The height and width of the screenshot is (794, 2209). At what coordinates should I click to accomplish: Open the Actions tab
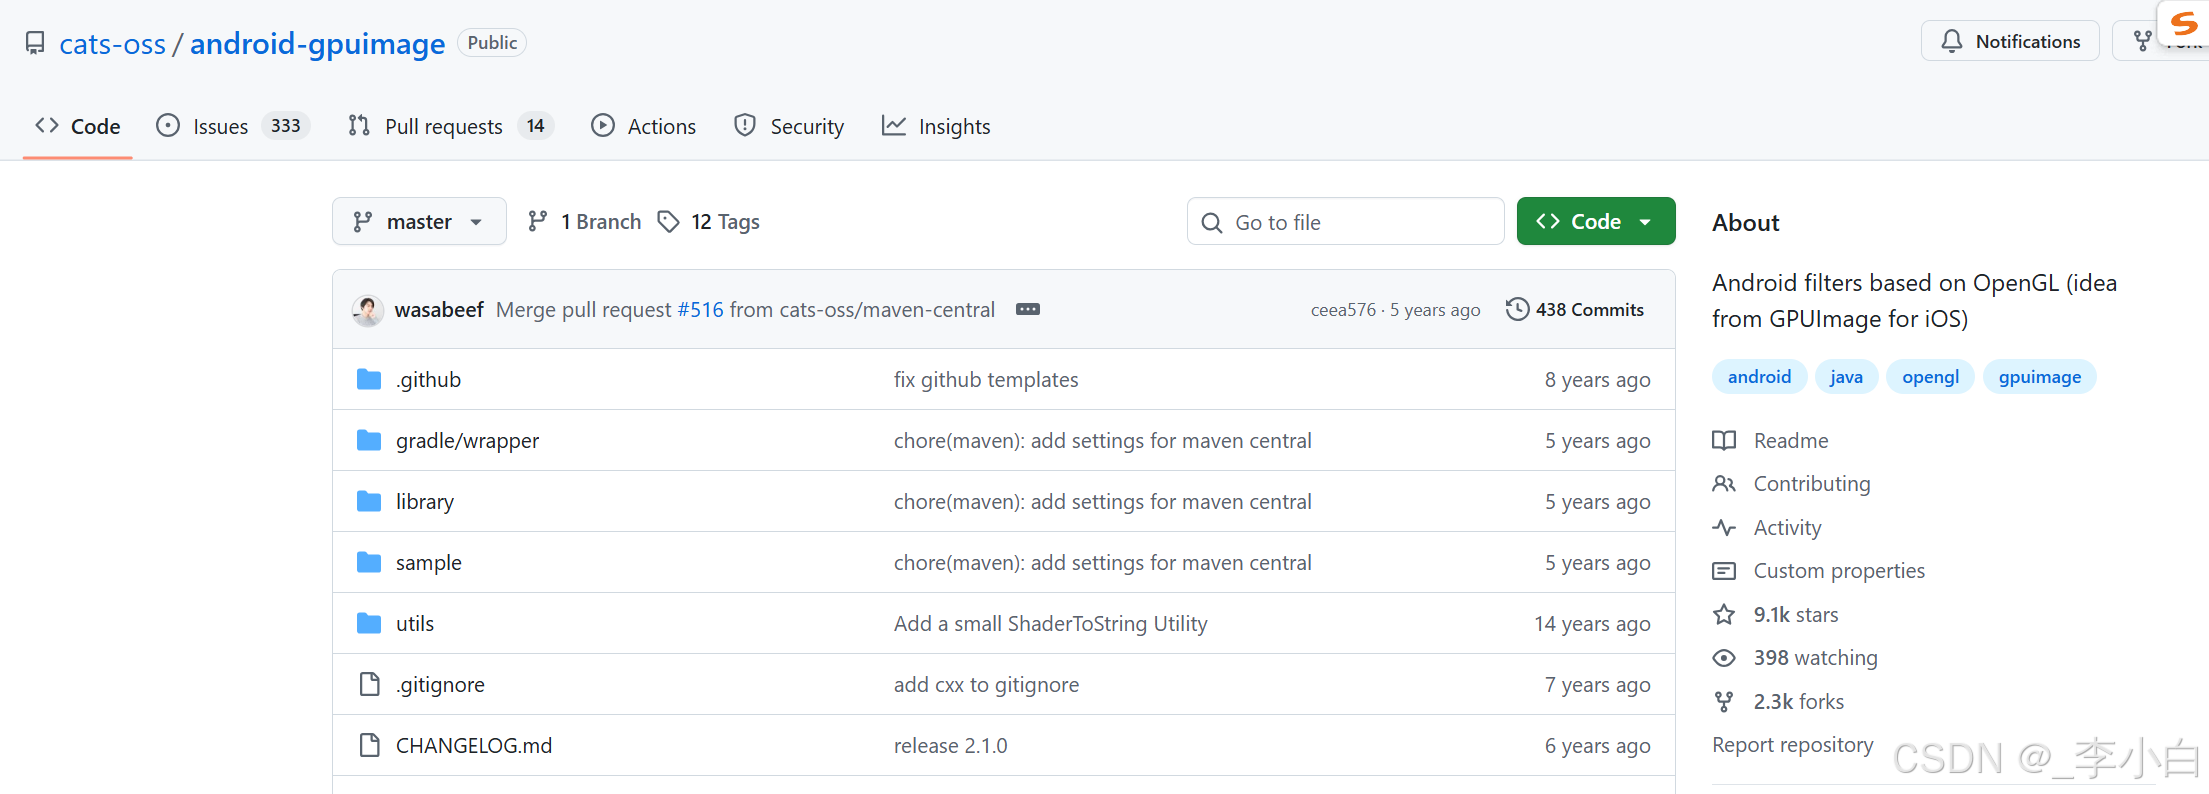tap(643, 126)
